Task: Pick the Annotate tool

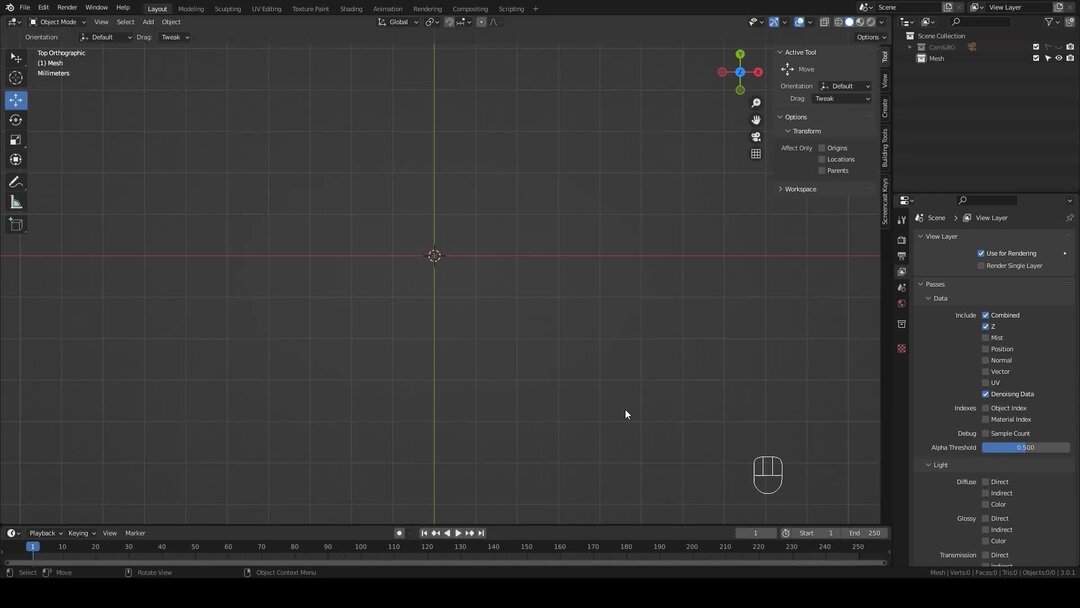Action: [15, 181]
